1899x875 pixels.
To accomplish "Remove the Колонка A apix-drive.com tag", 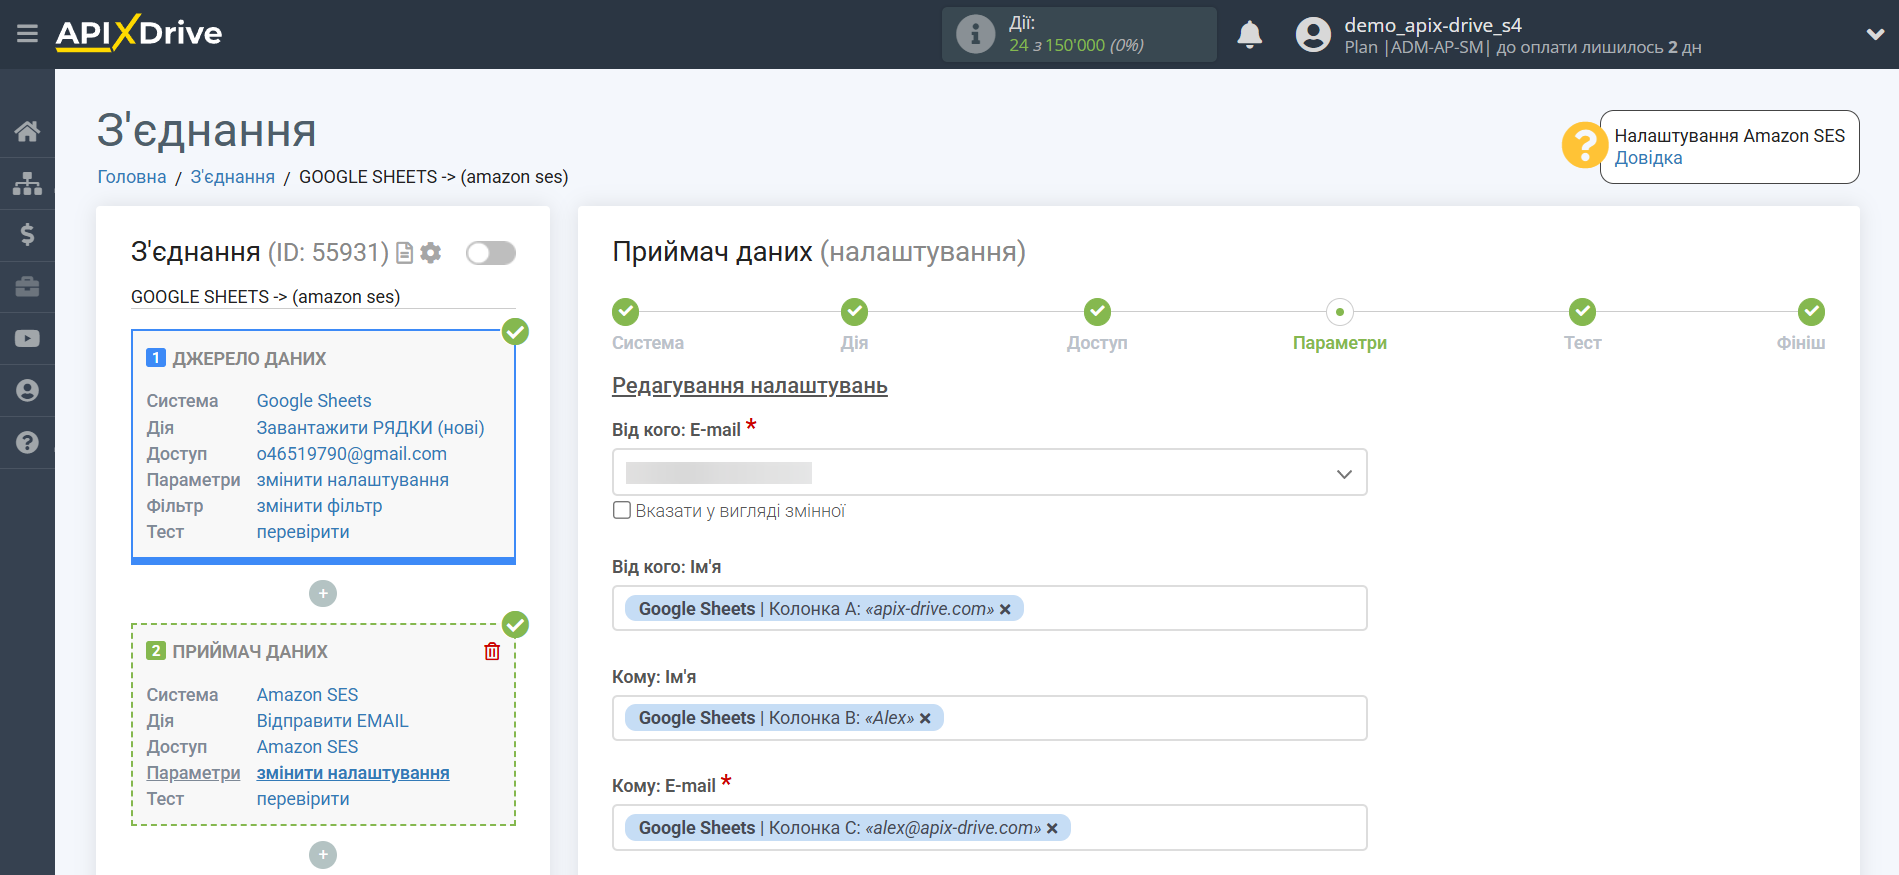I will click(1005, 609).
